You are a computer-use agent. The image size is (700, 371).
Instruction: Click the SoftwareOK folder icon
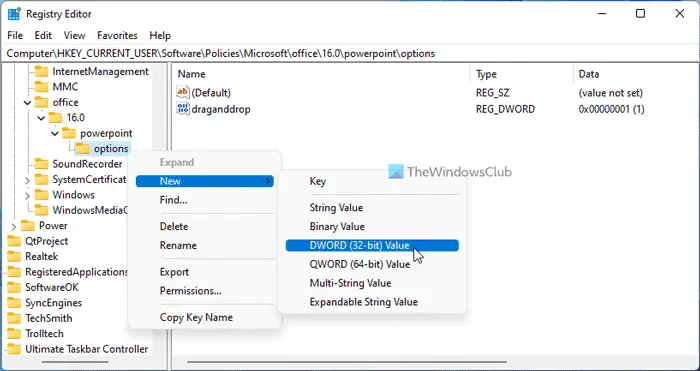pyautogui.click(x=14, y=288)
